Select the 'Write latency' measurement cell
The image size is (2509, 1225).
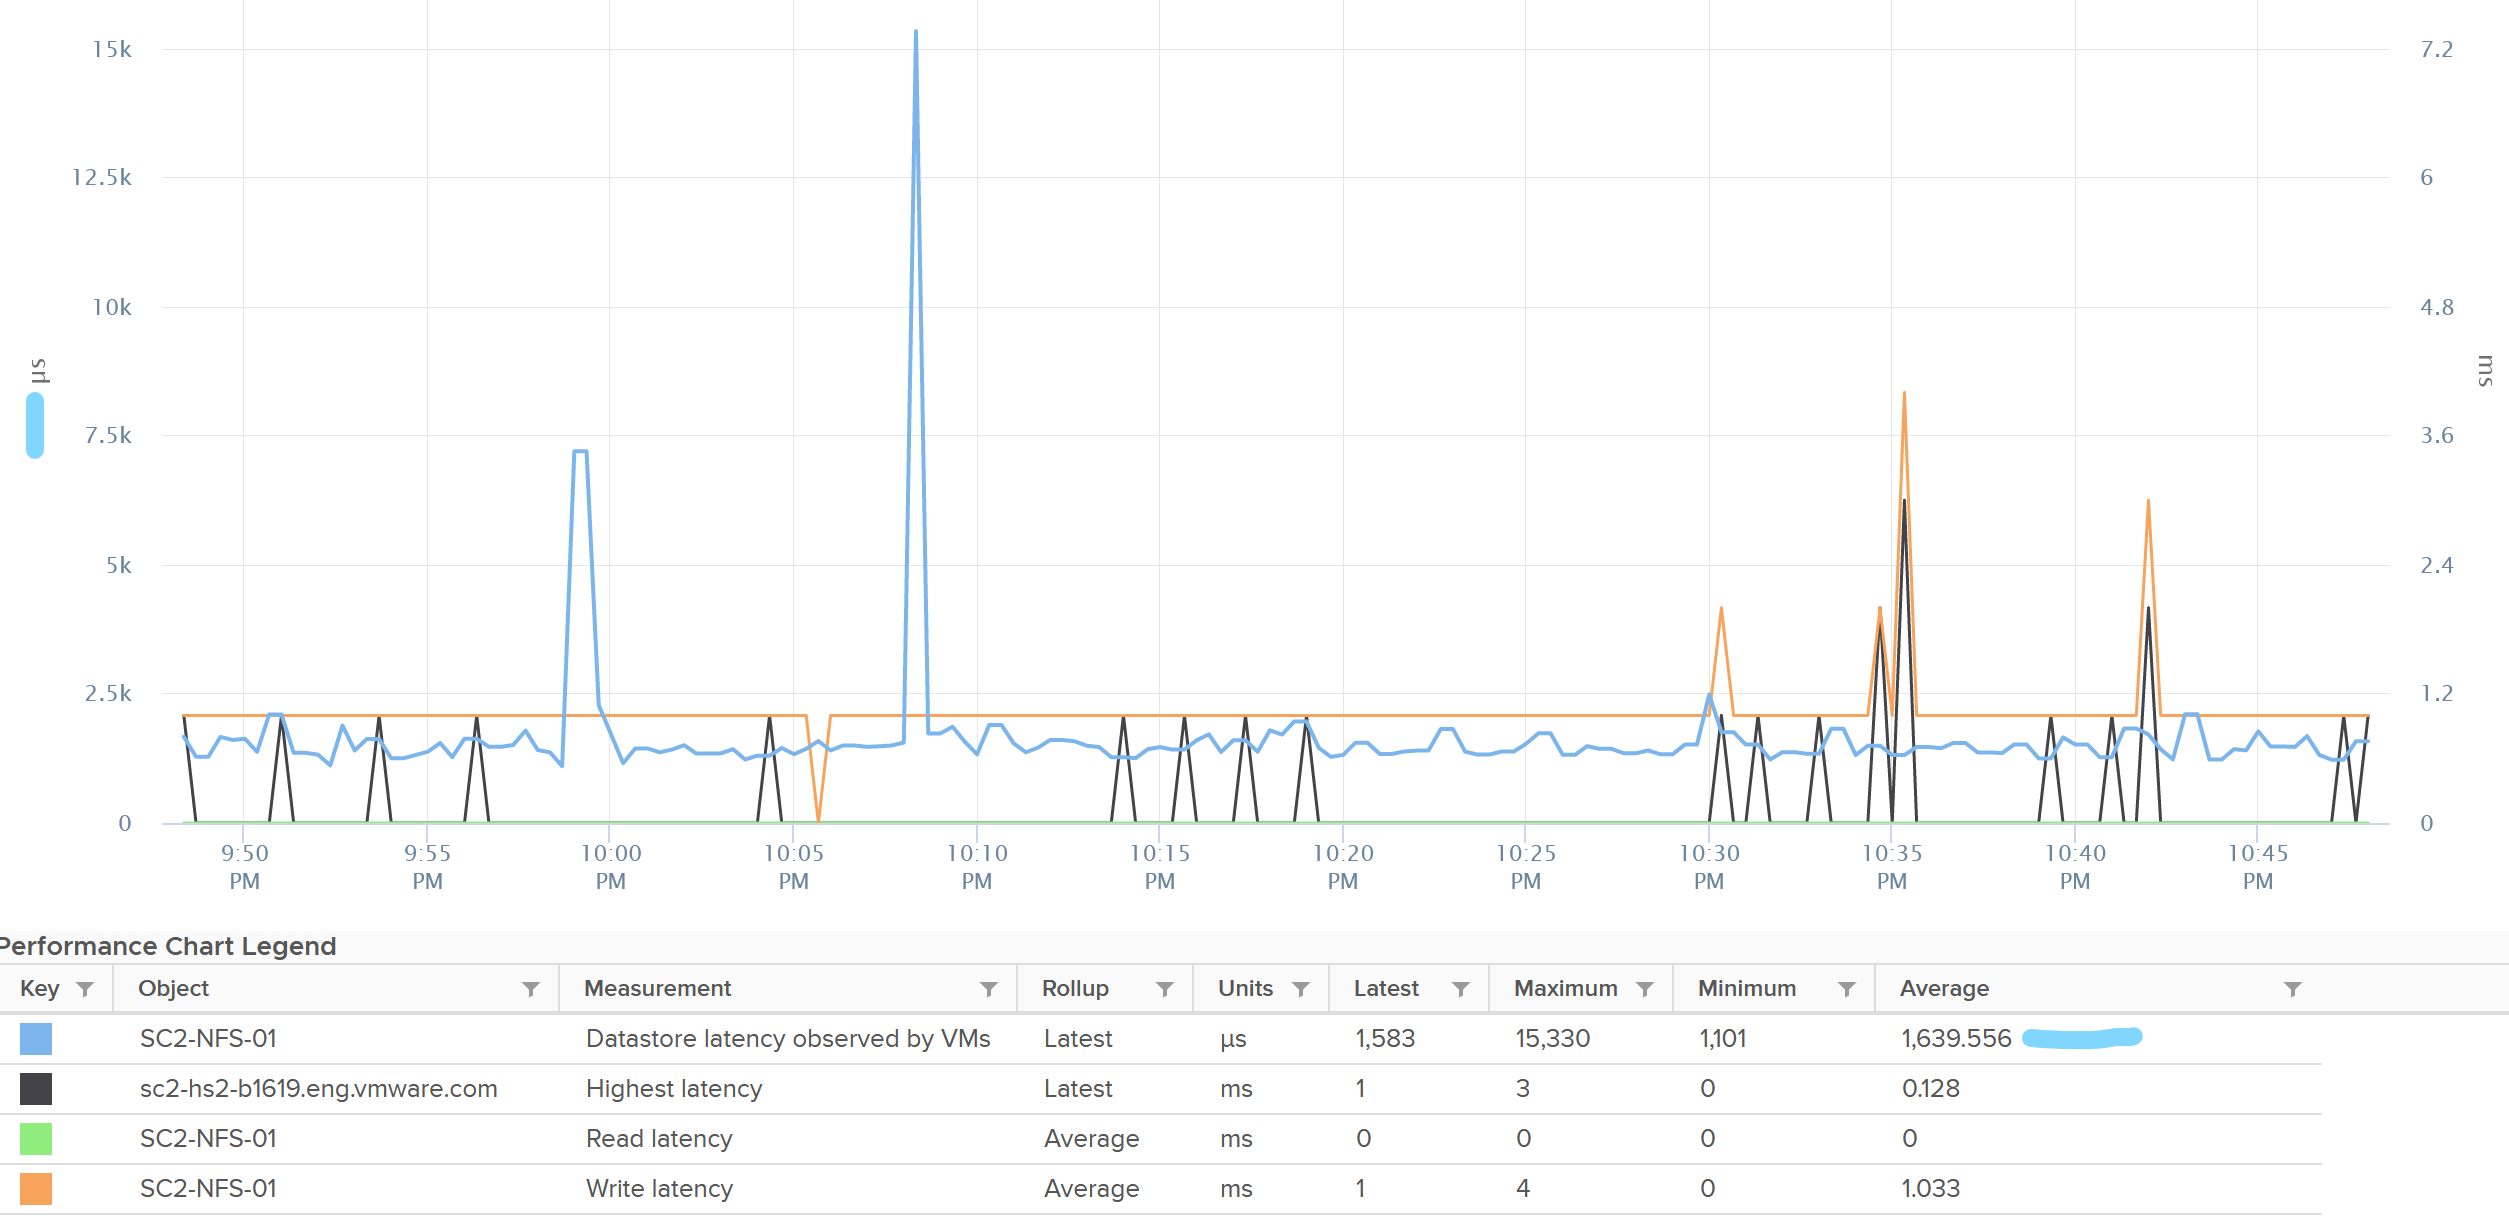(x=659, y=1189)
